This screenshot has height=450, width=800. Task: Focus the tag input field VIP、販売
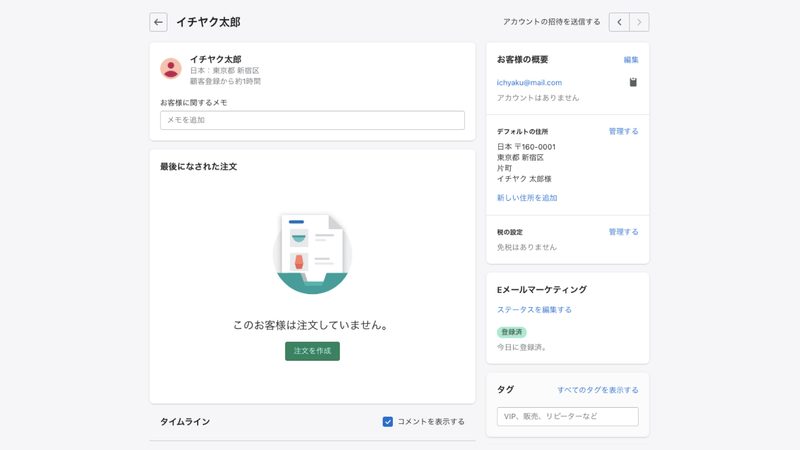pos(567,416)
